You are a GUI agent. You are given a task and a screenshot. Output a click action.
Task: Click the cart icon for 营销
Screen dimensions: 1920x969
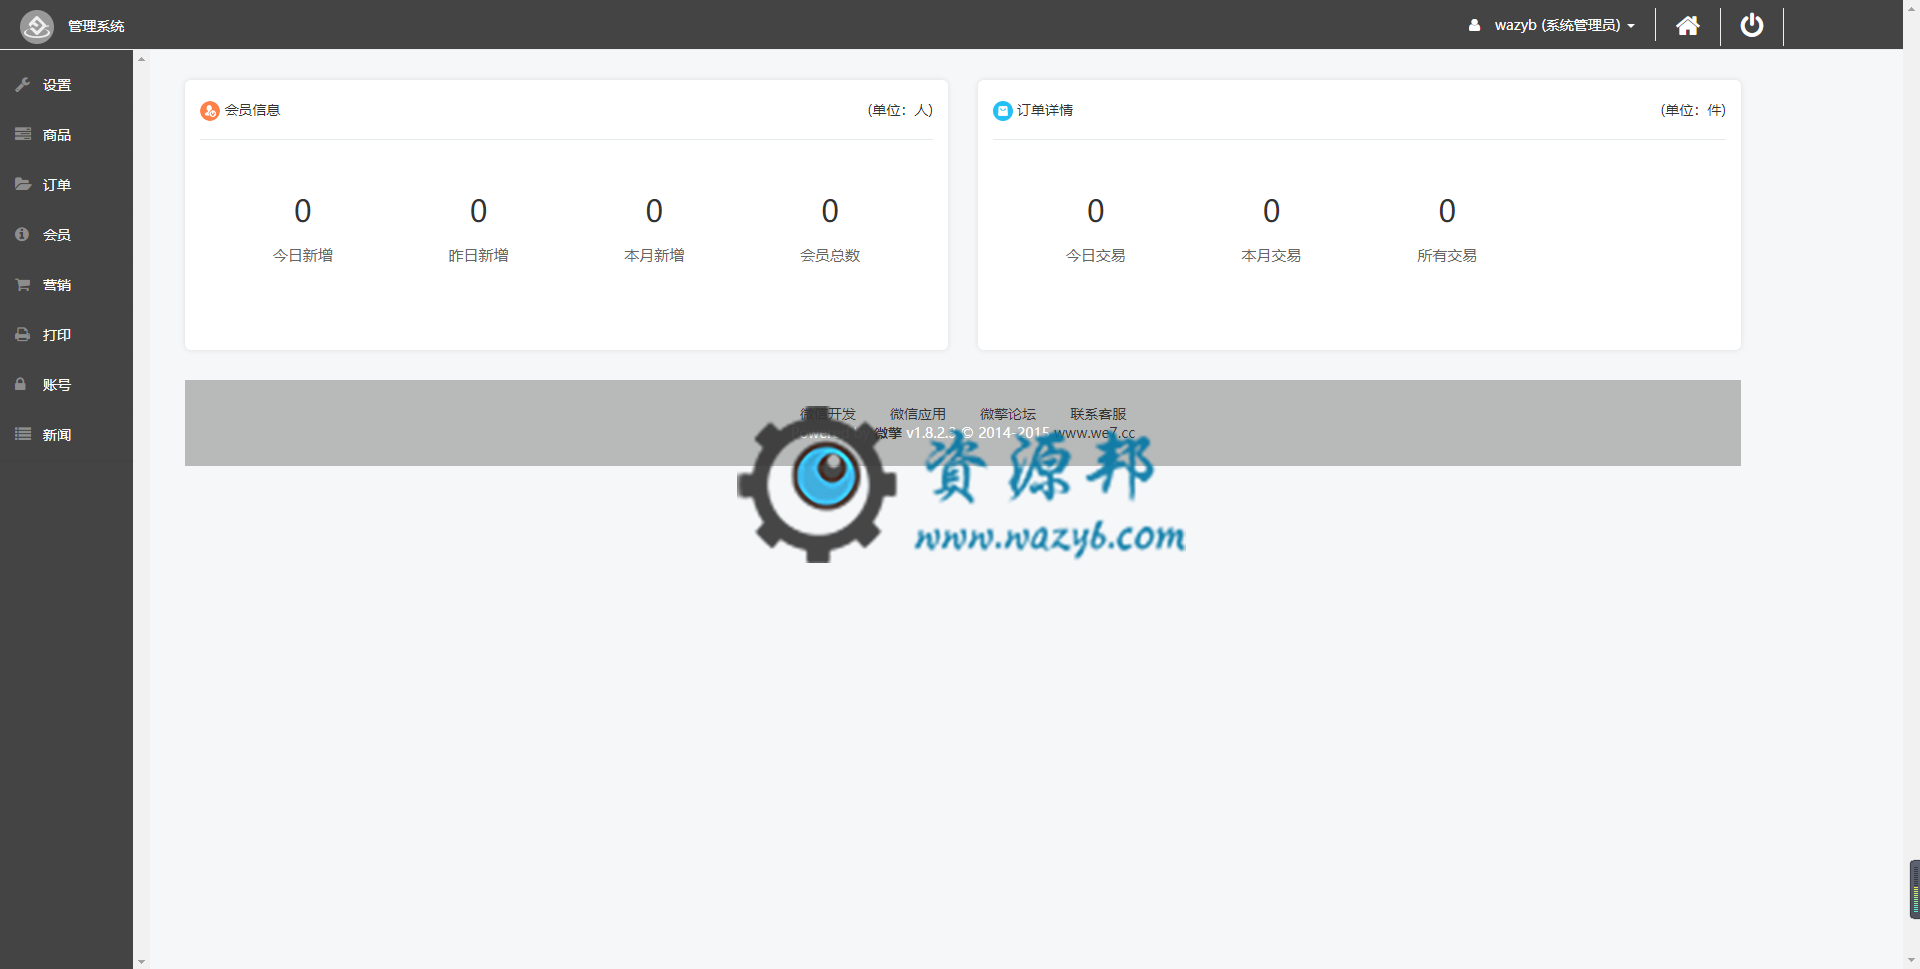(x=22, y=284)
